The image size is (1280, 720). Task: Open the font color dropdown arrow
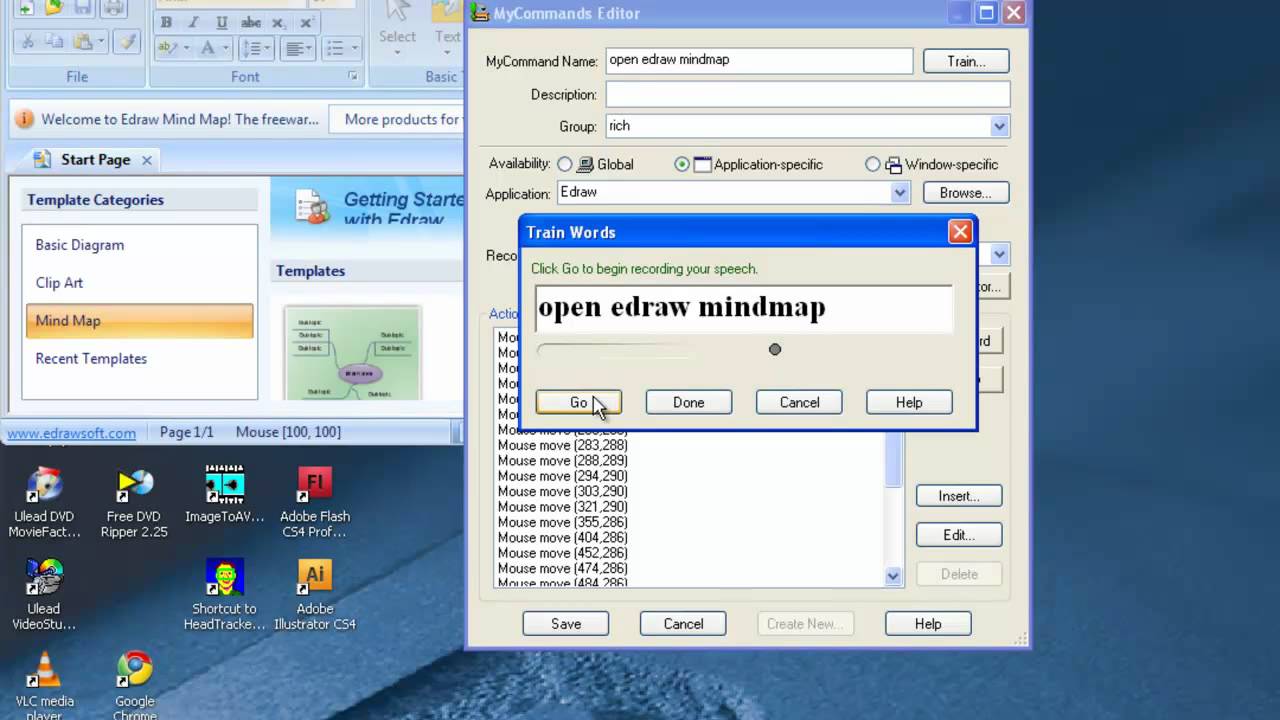(x=226, y=48)
